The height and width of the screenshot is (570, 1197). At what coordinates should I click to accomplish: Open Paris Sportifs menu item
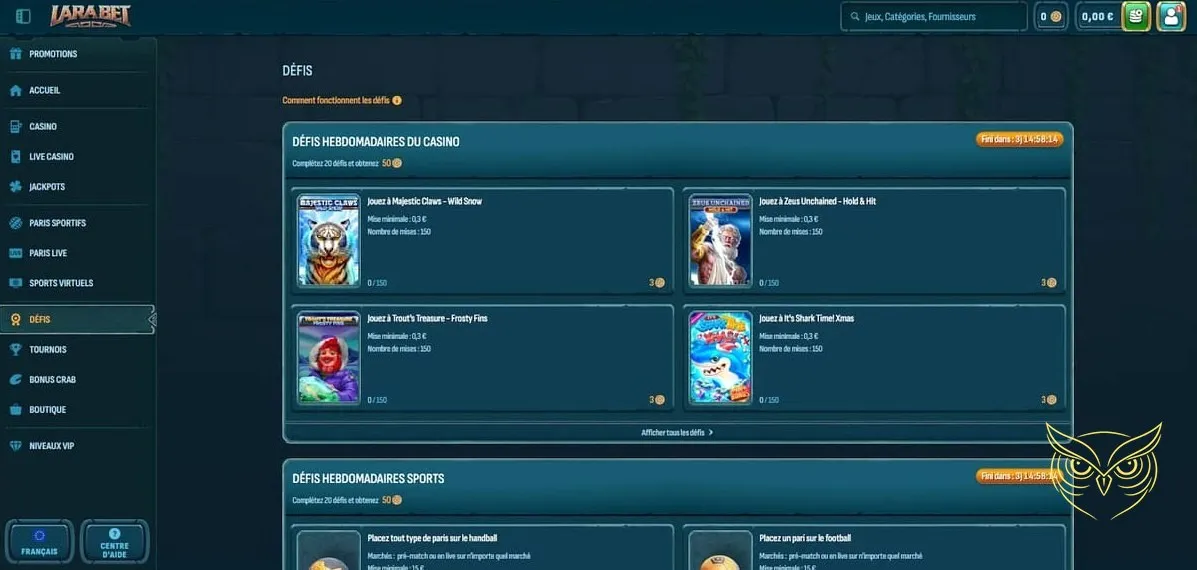pos(57,223)
